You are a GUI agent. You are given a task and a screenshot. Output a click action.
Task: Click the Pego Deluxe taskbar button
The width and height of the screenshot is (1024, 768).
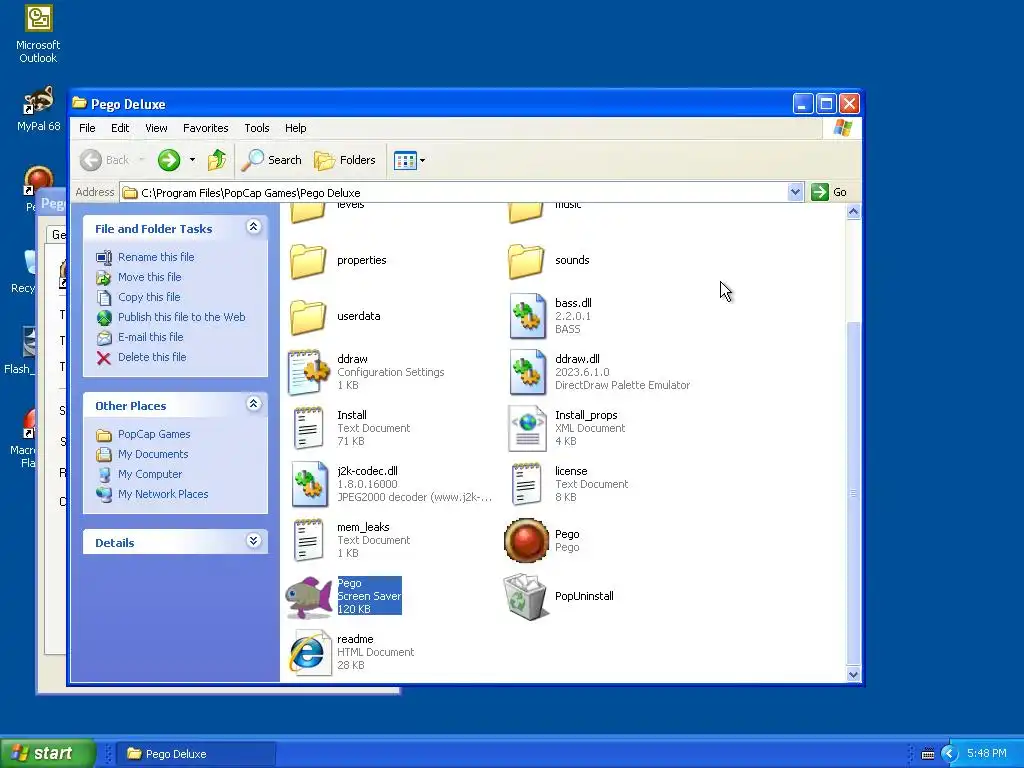click(196, 754)
